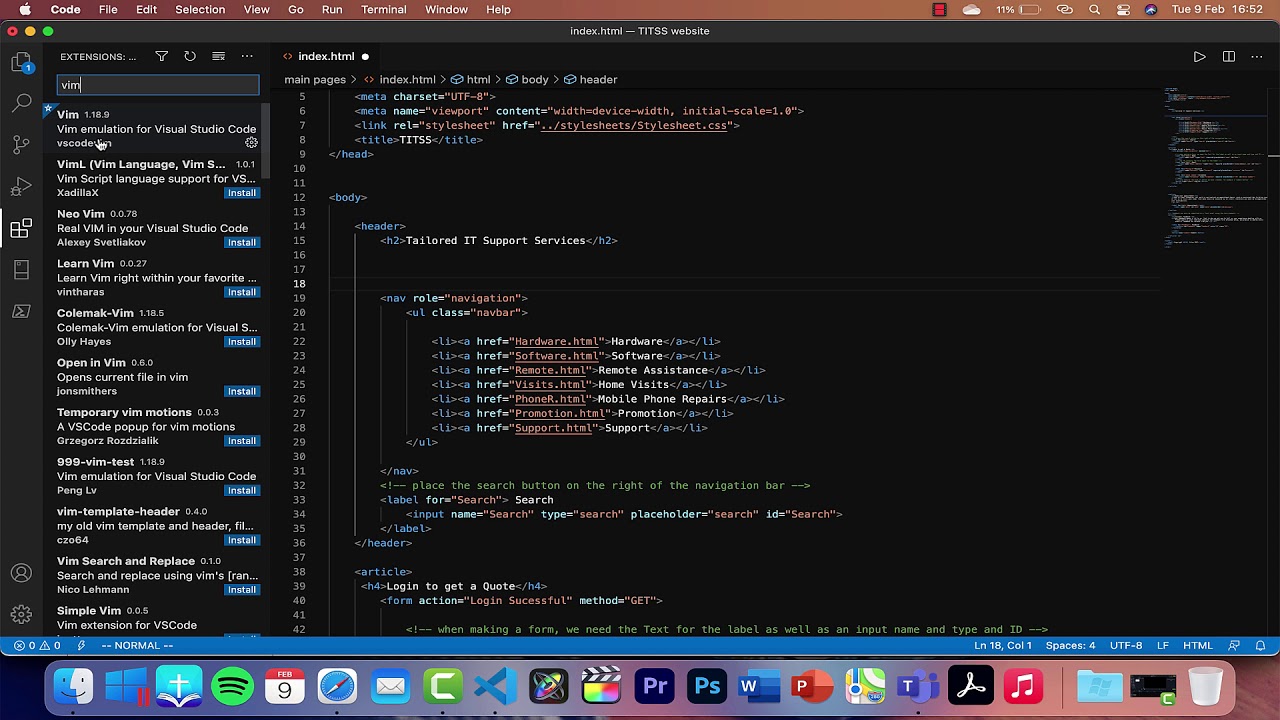Open Photoshop from the Dock
This screenshot has height=720, width=1280.
(707, 687)
